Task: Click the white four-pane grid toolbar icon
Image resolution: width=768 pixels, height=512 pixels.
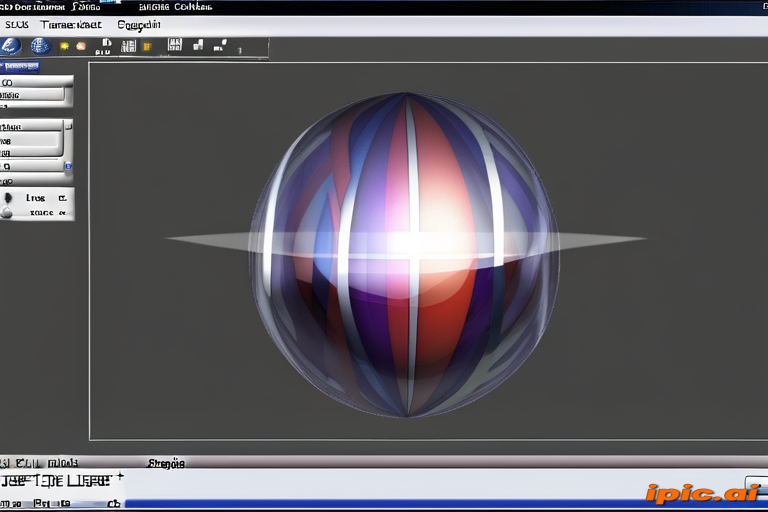Action: tap(175, 45)
